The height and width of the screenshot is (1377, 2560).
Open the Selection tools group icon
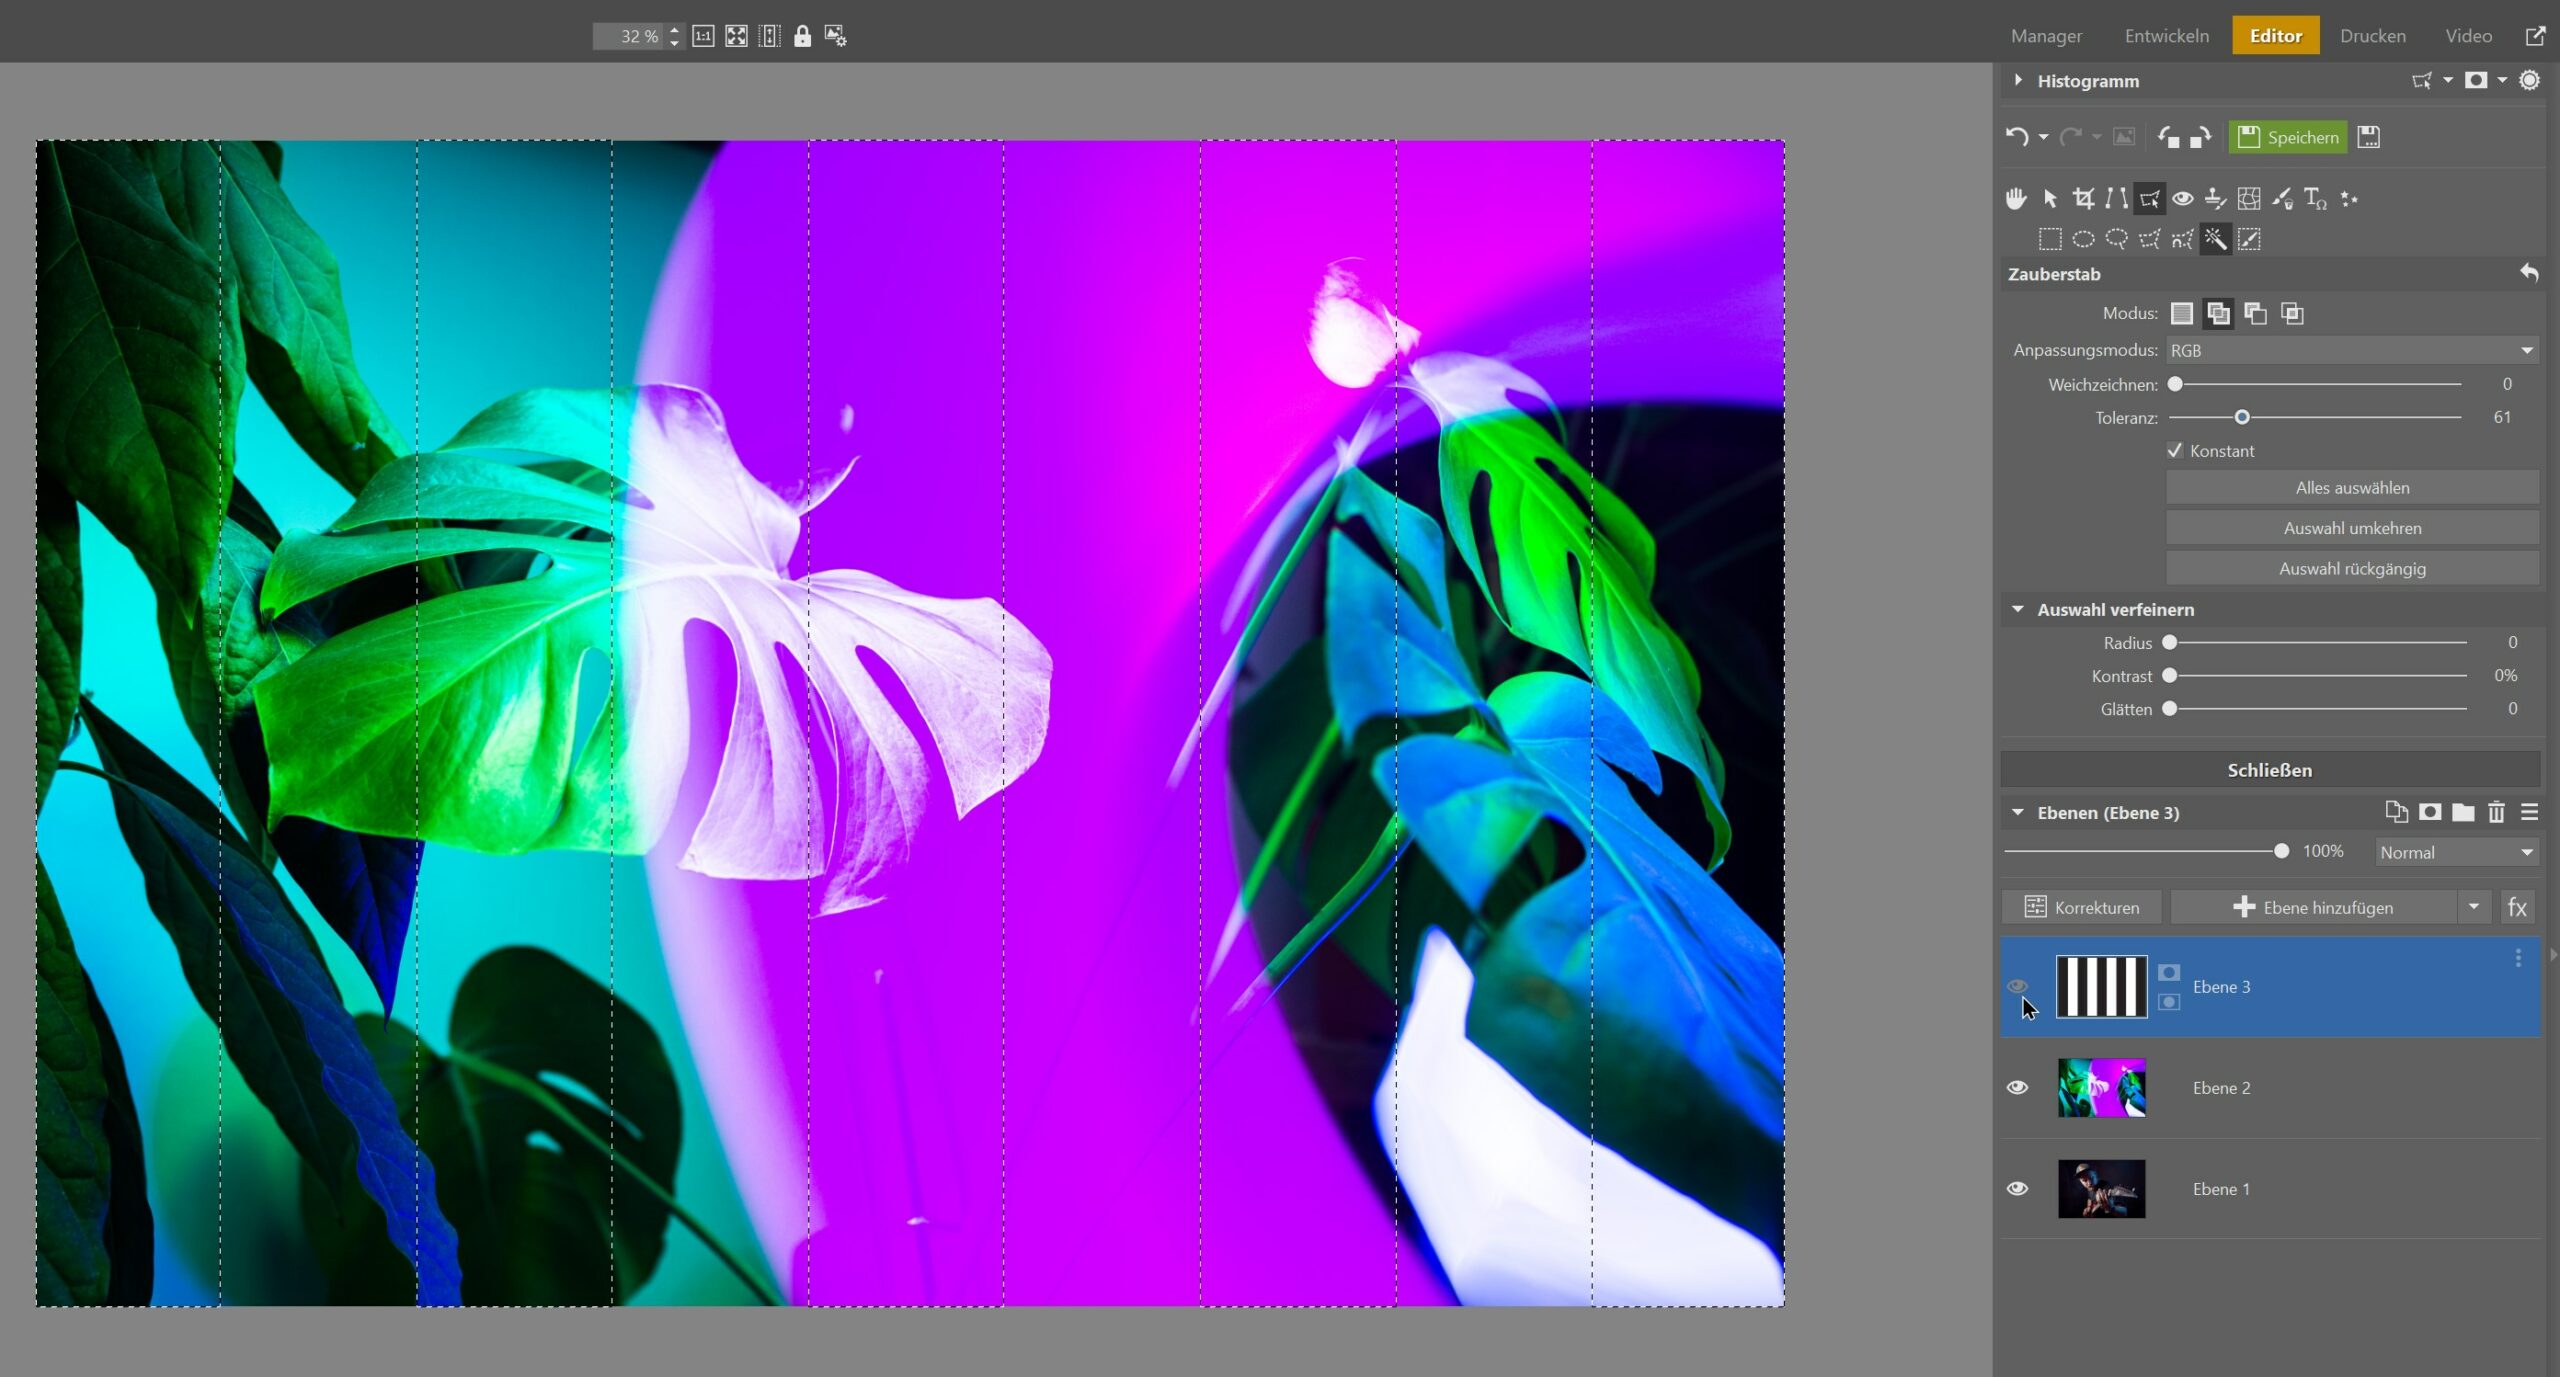2149,199
